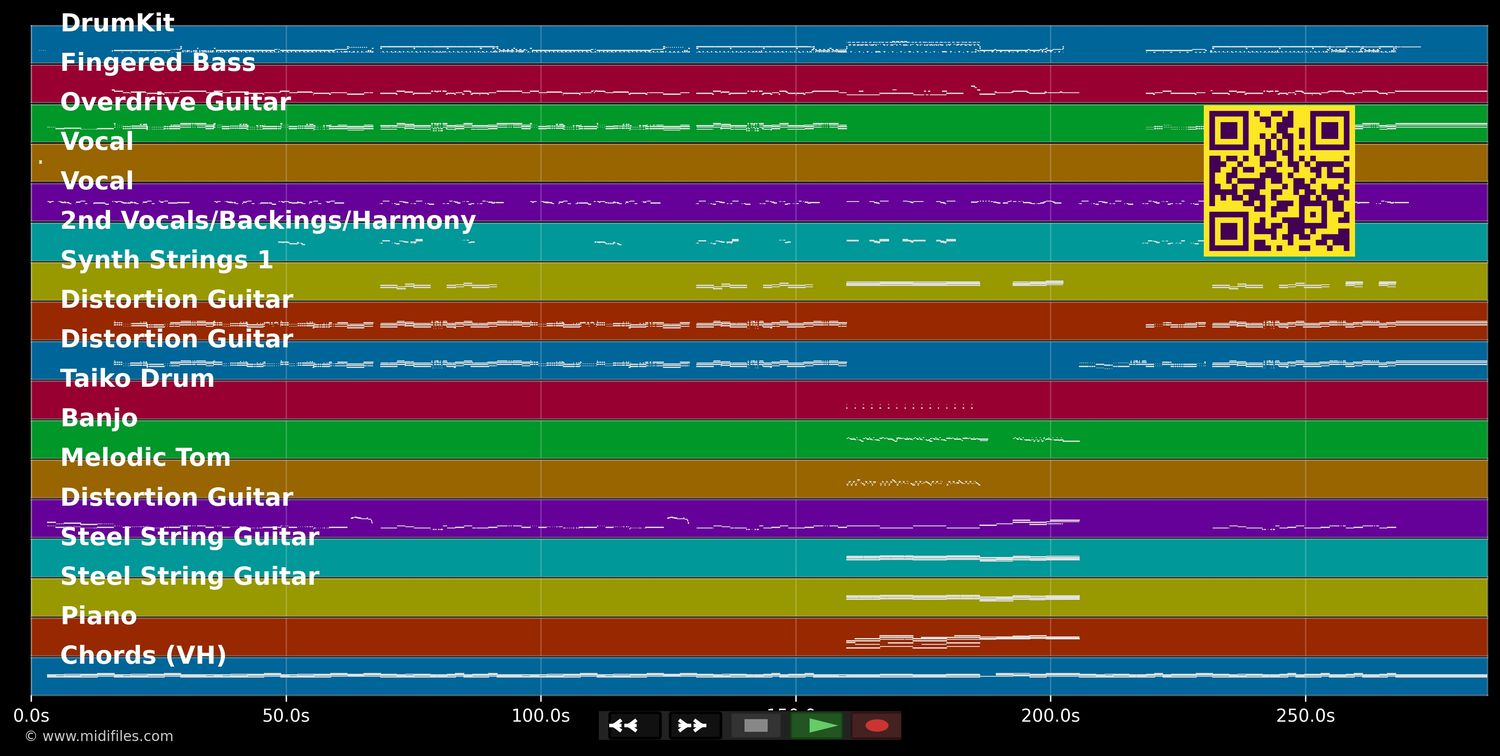Select the Banjo track label
The width and height of the screenshot is (1500, 756).
tap(98, 418)
